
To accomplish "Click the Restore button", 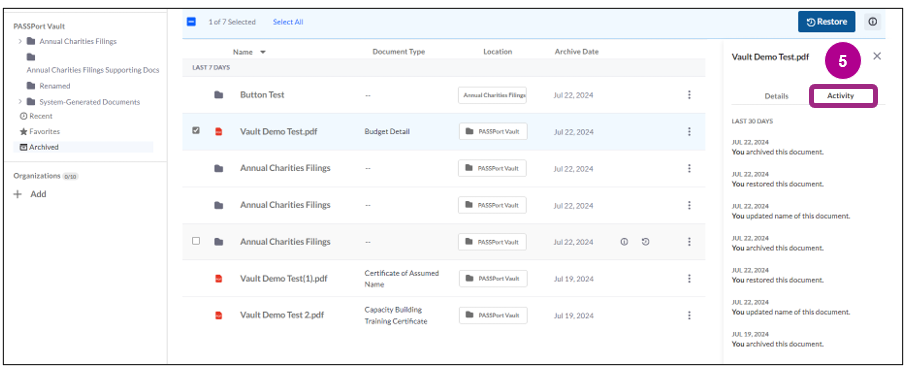I will tap(826, 22).
